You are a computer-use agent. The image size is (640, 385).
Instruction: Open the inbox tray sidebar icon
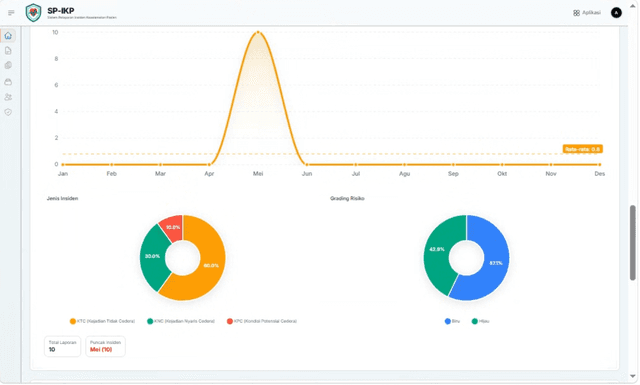8,82
